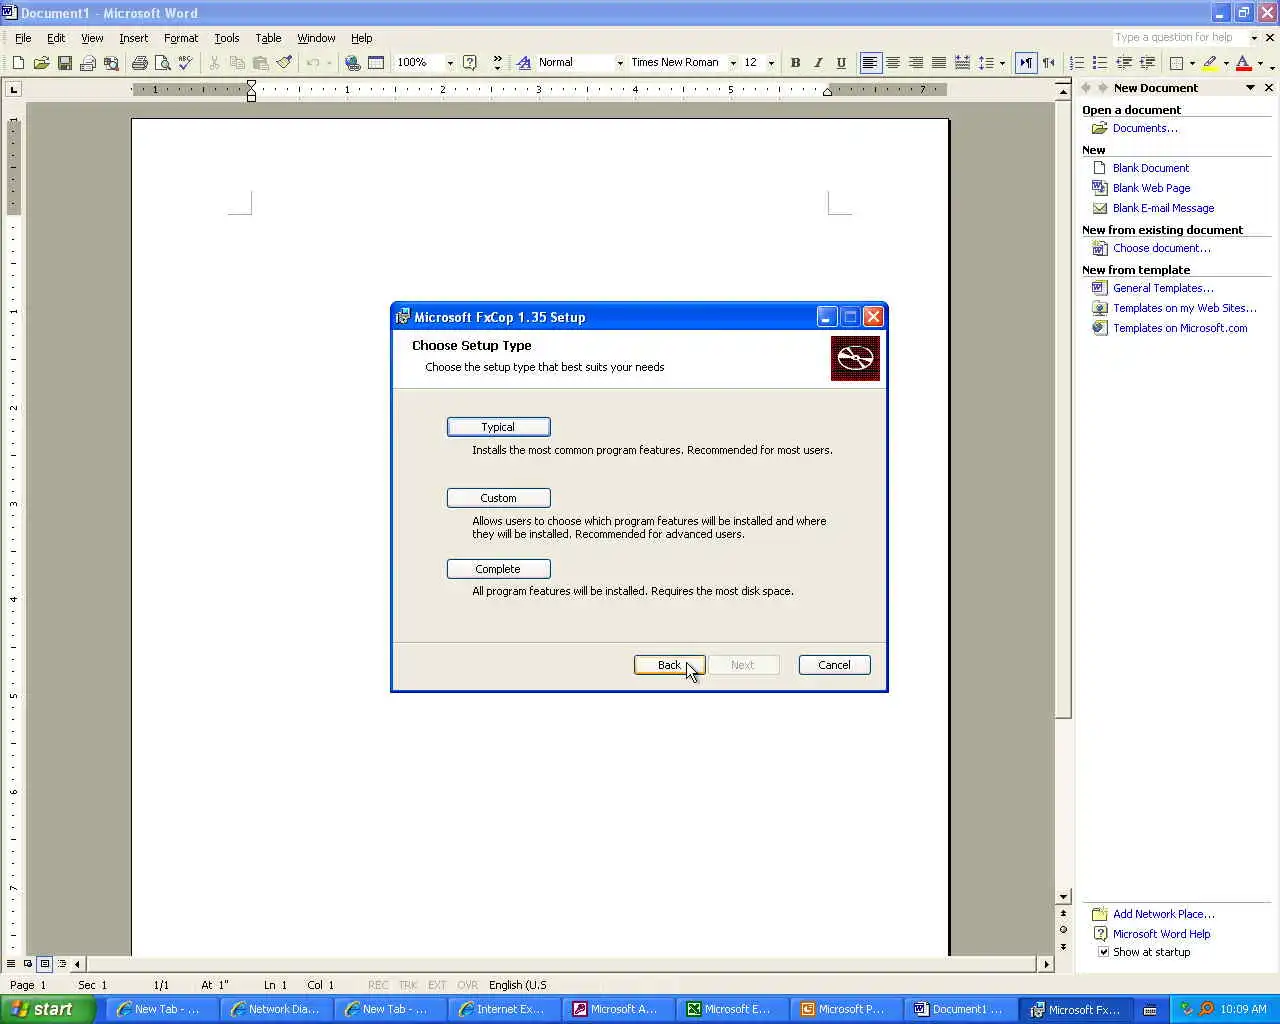Click the Open folder toolbar icon
The height and width of the screenshot is (1024, 1280).
(x=41, y=63)
